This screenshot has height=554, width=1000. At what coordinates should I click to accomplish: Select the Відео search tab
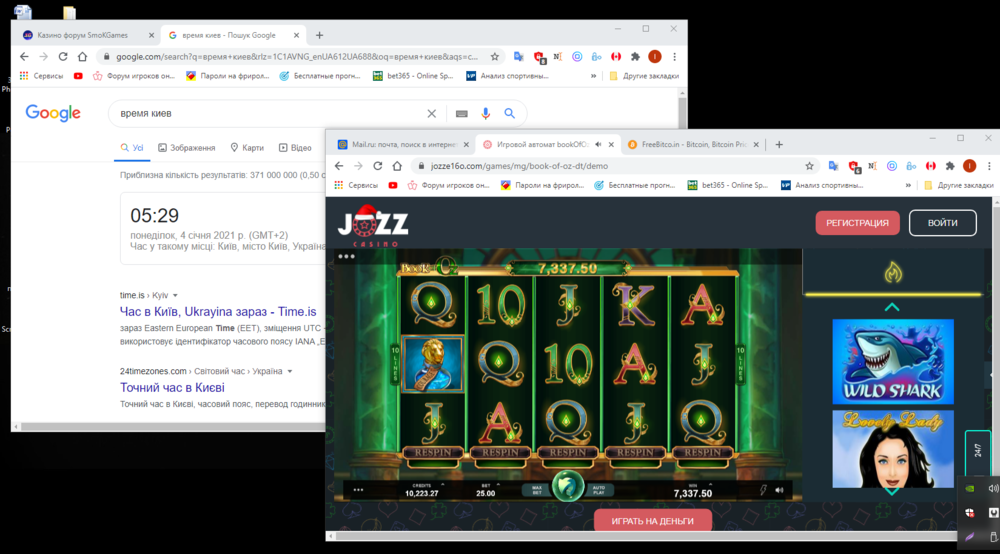click(x=295, y=148)
